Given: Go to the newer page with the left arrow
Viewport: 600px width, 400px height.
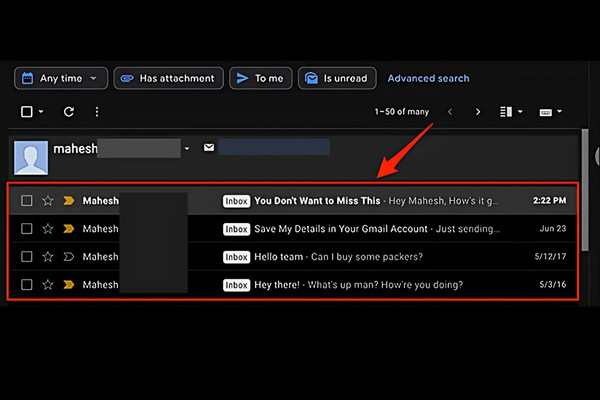Looking at the screenshot, I should (x=450, y=112).
